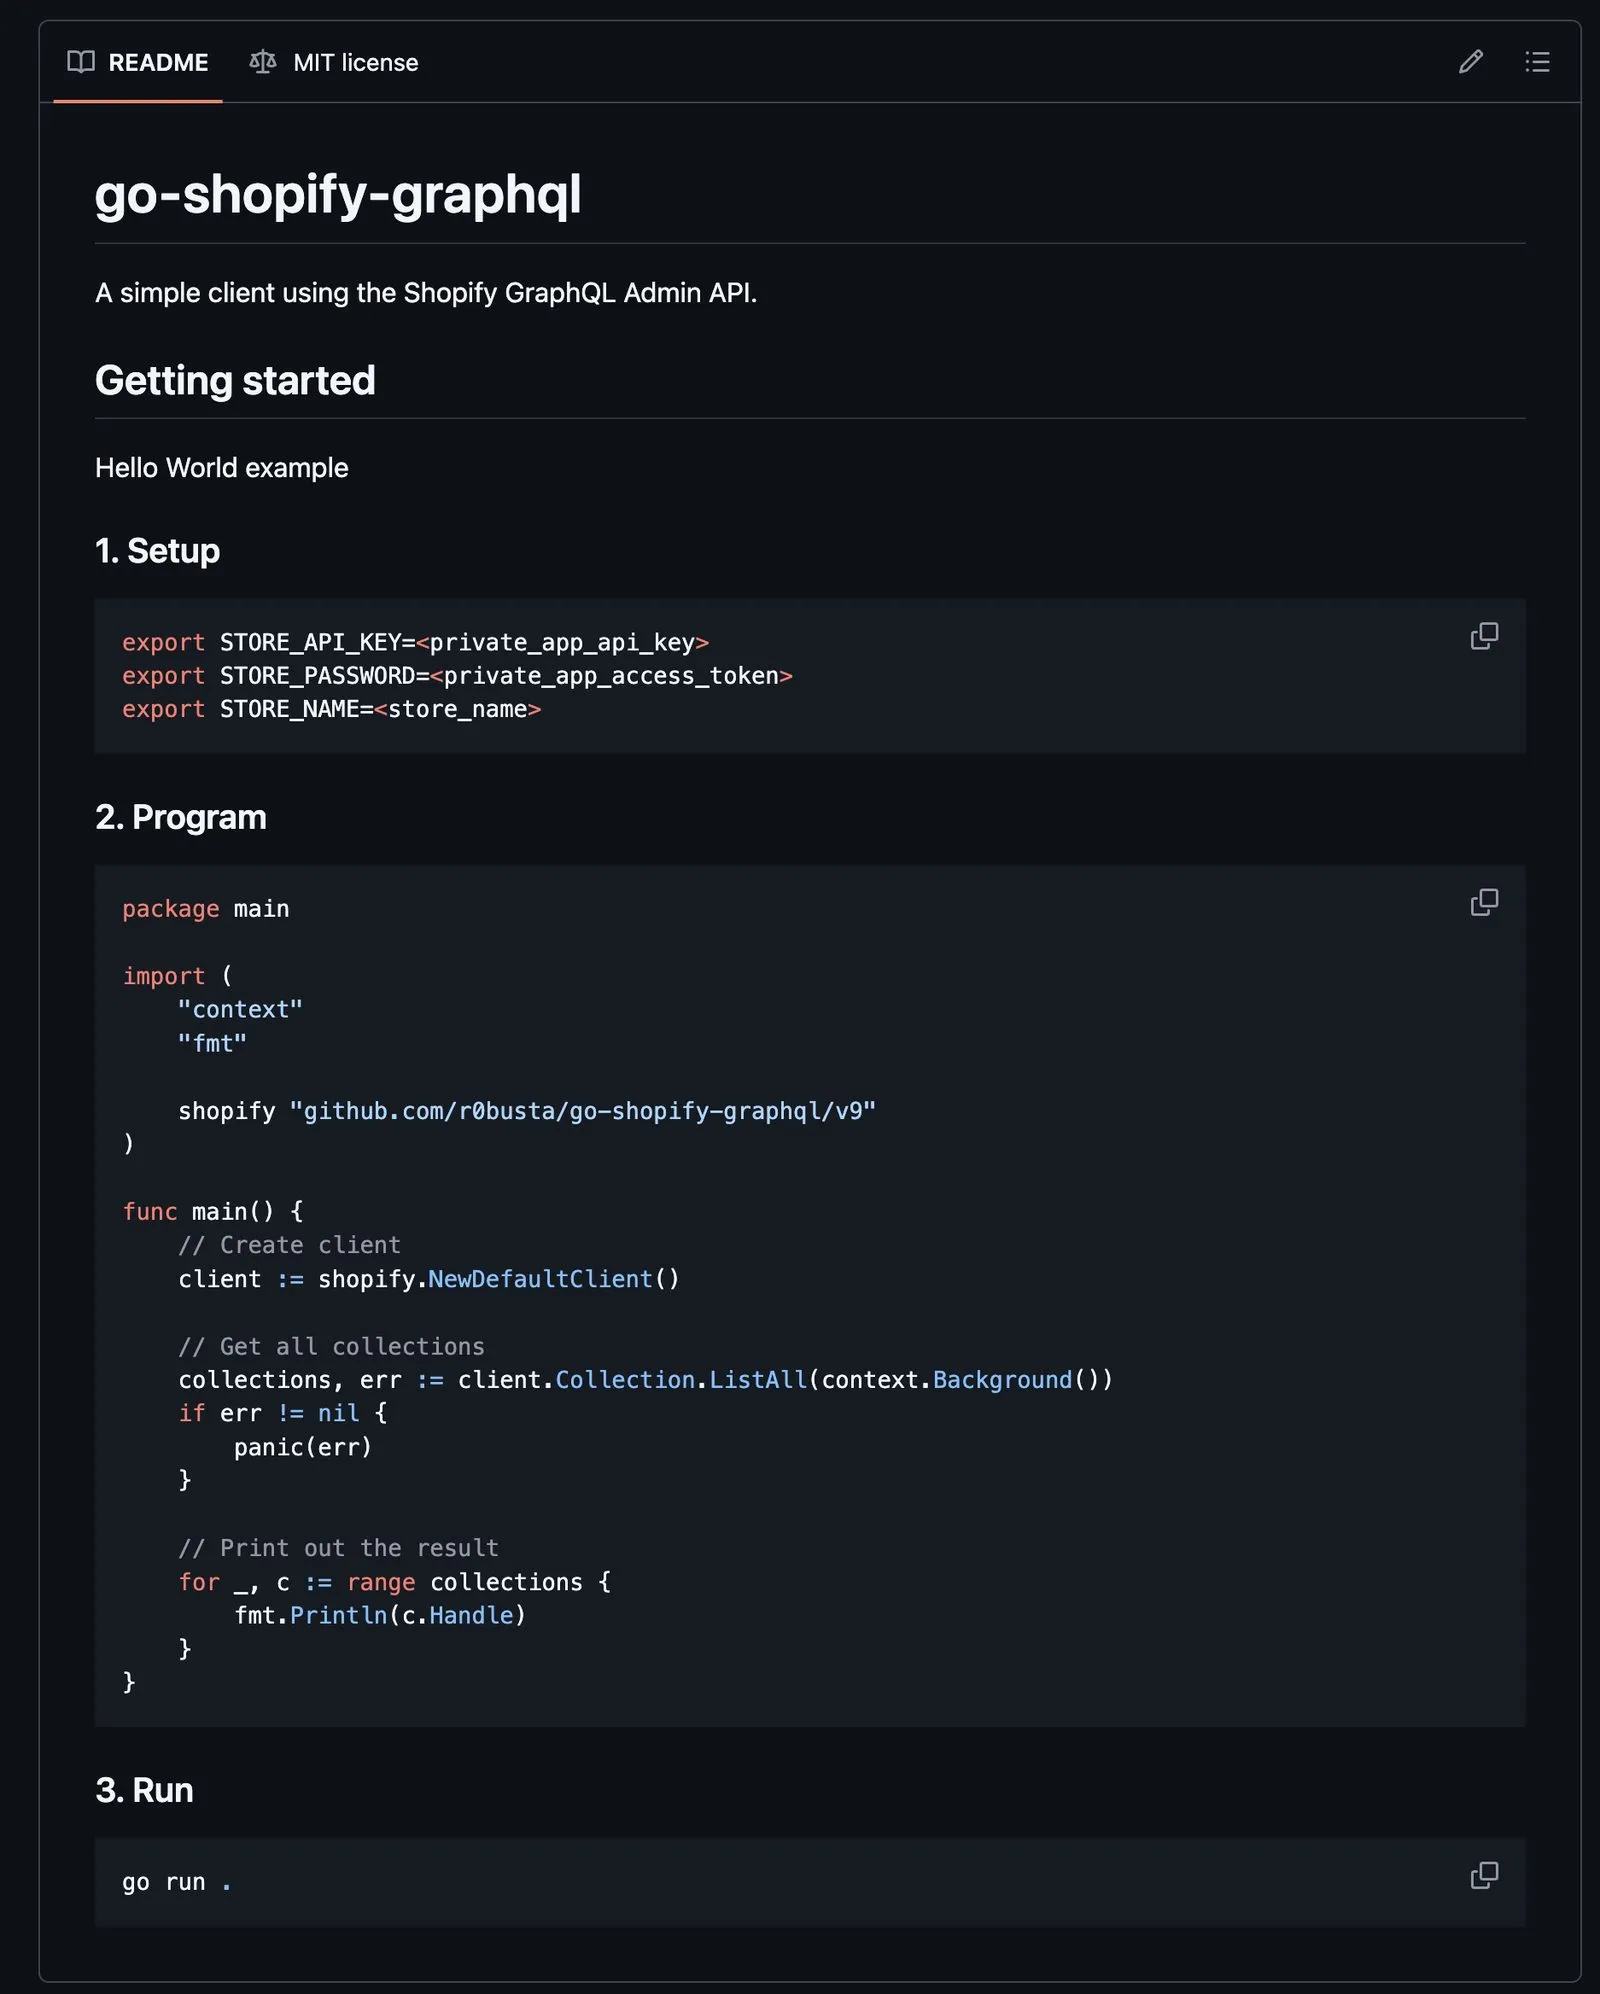
Task: Copy the 'go run .' command block
Action: click(x=1484, y=1875)
